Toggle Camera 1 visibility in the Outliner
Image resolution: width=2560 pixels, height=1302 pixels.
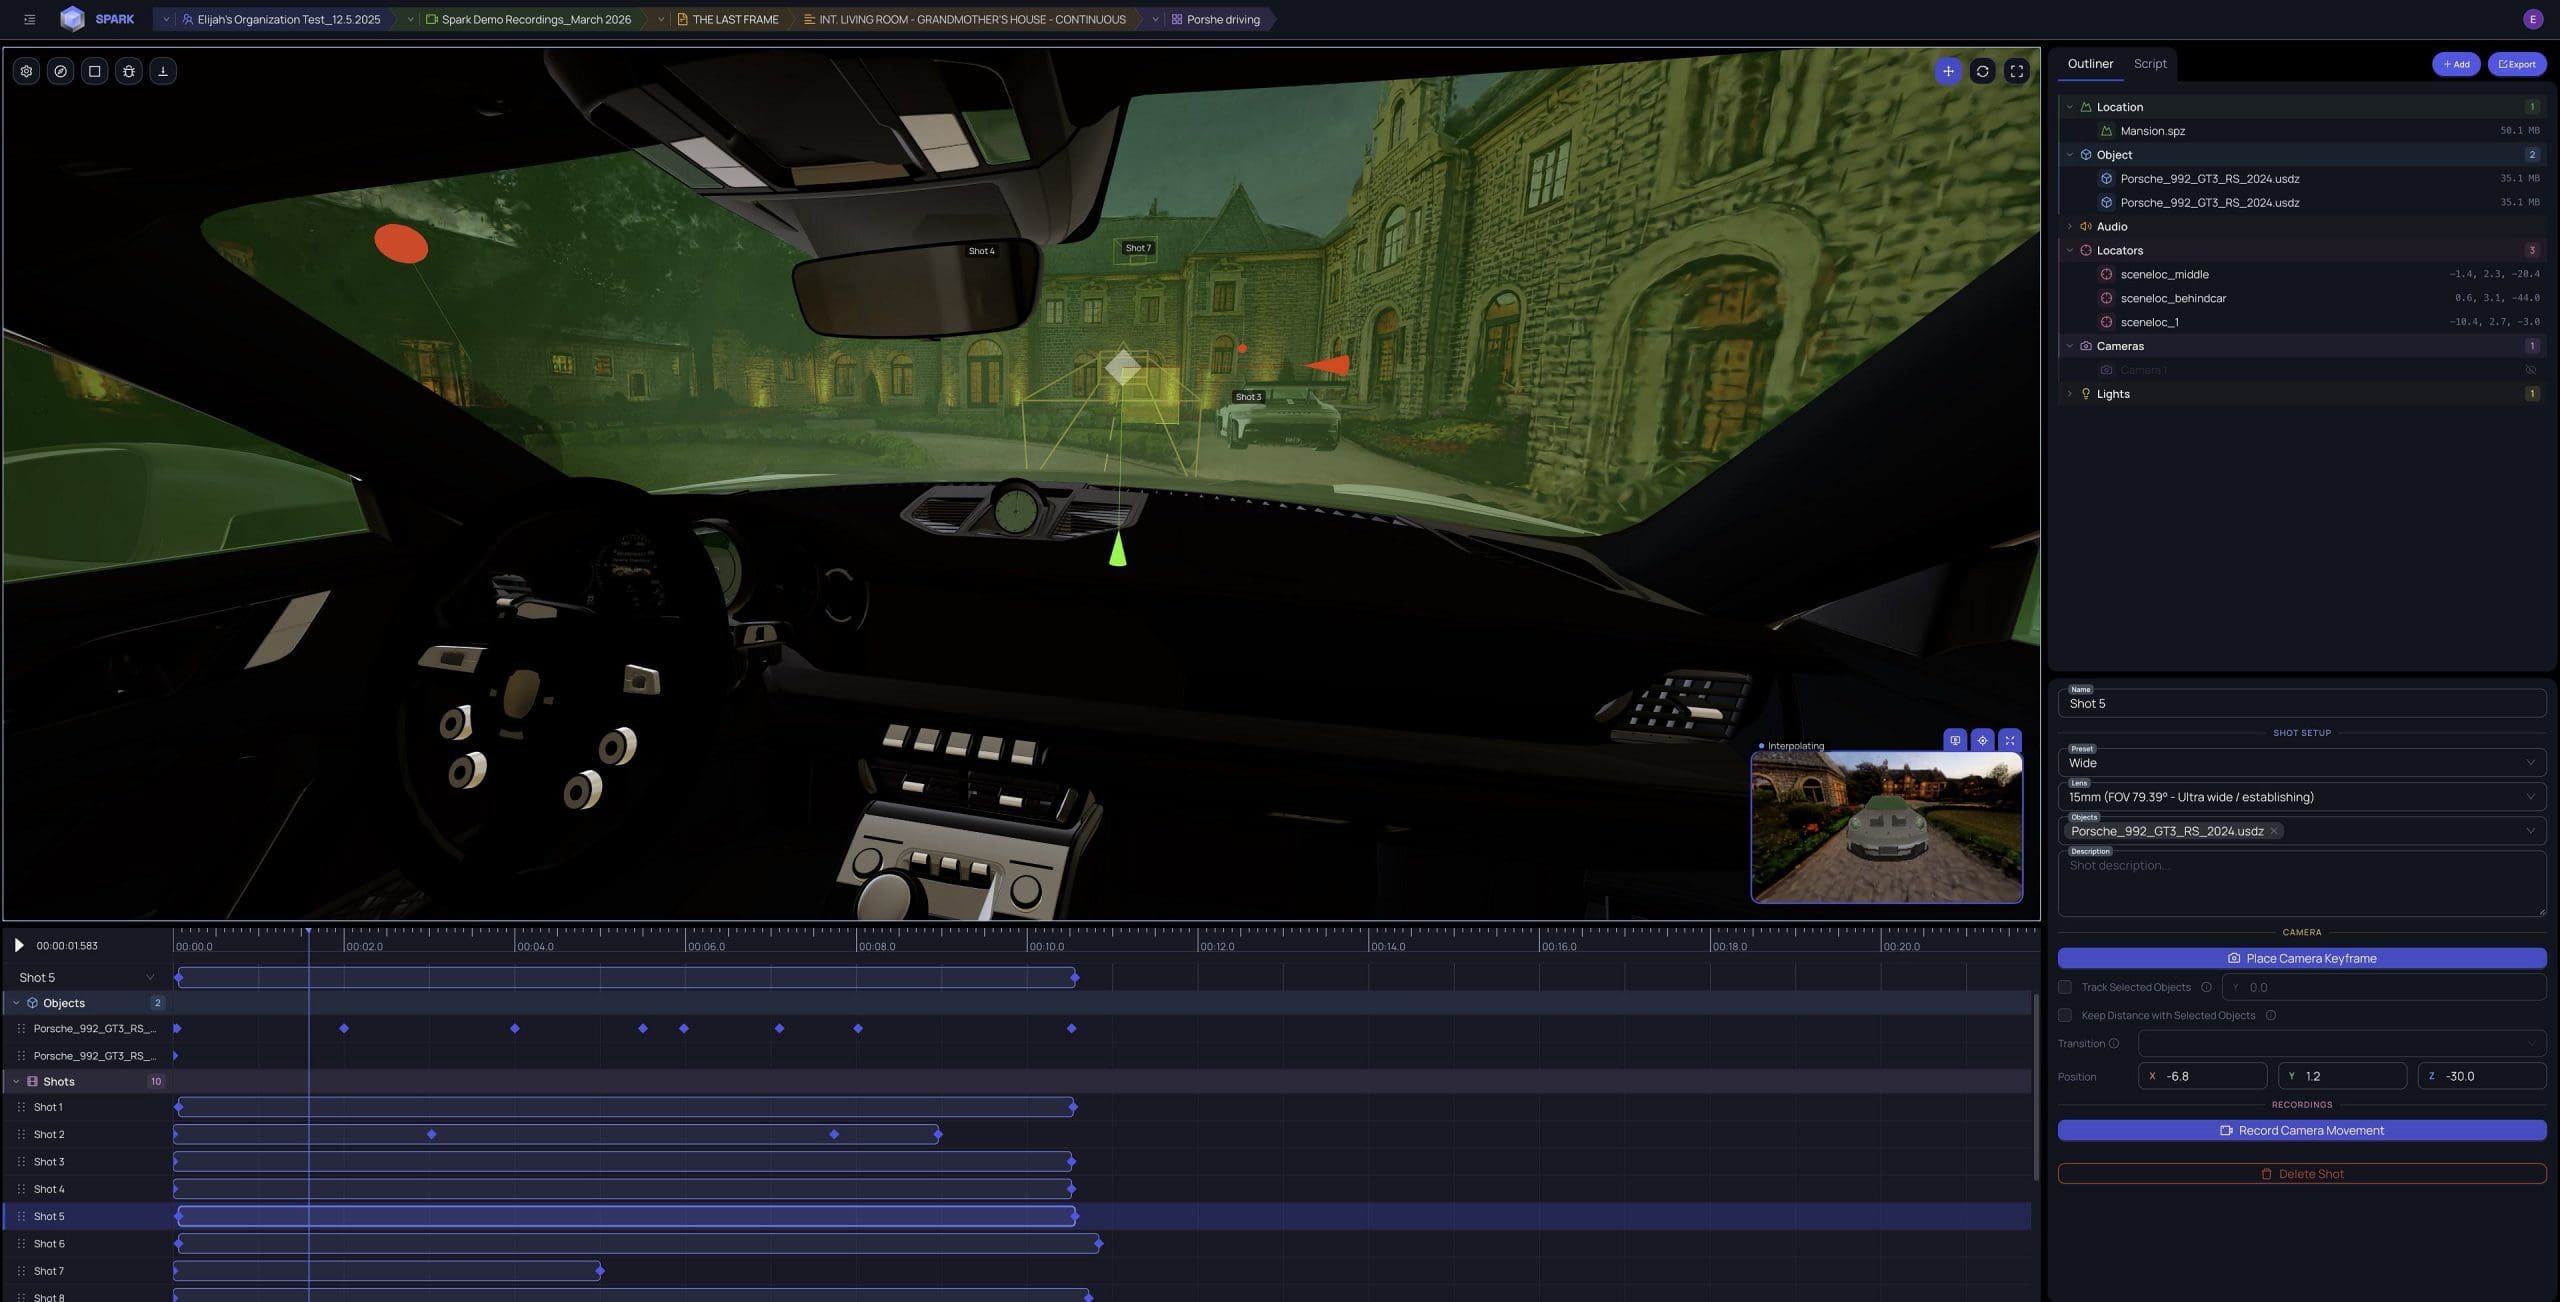click(x=2530, y=369)
